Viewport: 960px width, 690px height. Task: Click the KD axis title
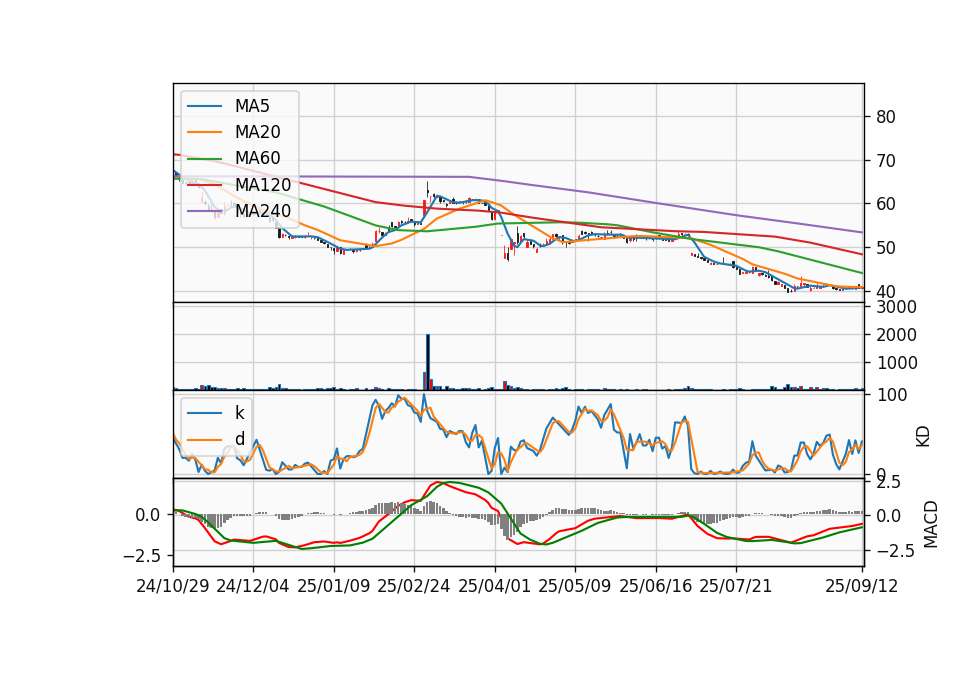pyautogui.click(x=923, y=437)
